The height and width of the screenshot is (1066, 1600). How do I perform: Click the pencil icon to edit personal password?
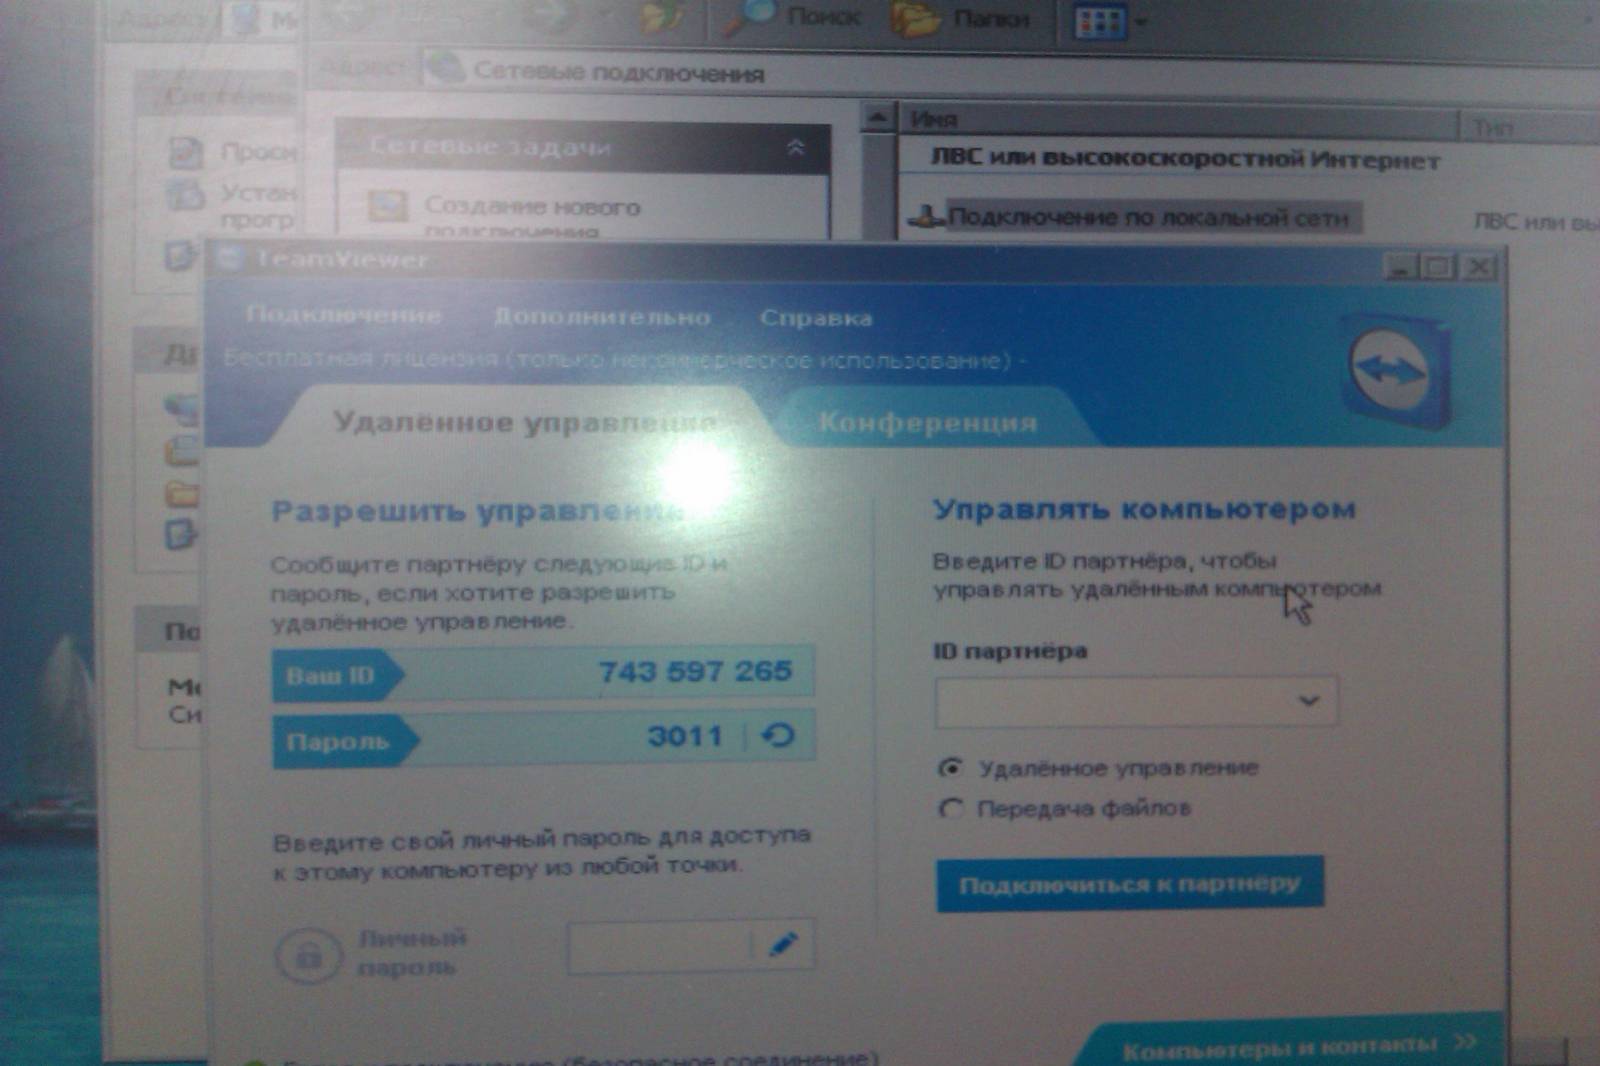point(784,944)
